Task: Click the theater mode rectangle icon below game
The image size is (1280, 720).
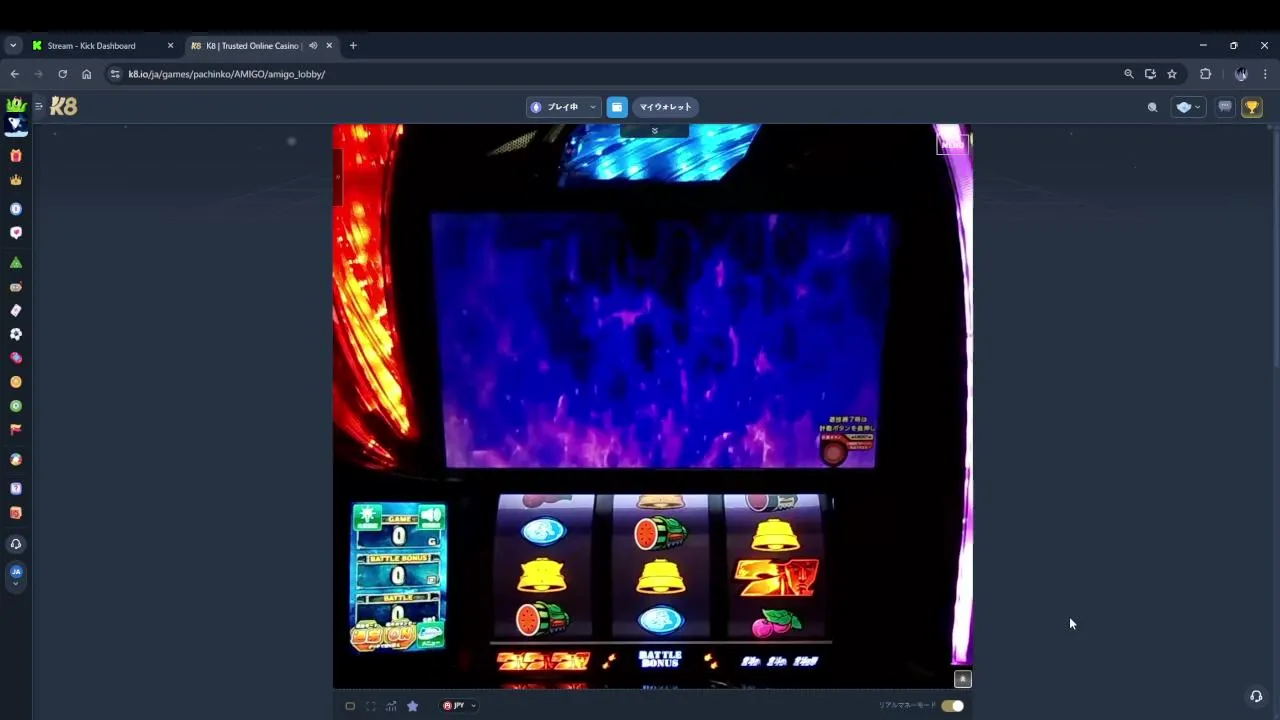Action: [x=350, y=706]
